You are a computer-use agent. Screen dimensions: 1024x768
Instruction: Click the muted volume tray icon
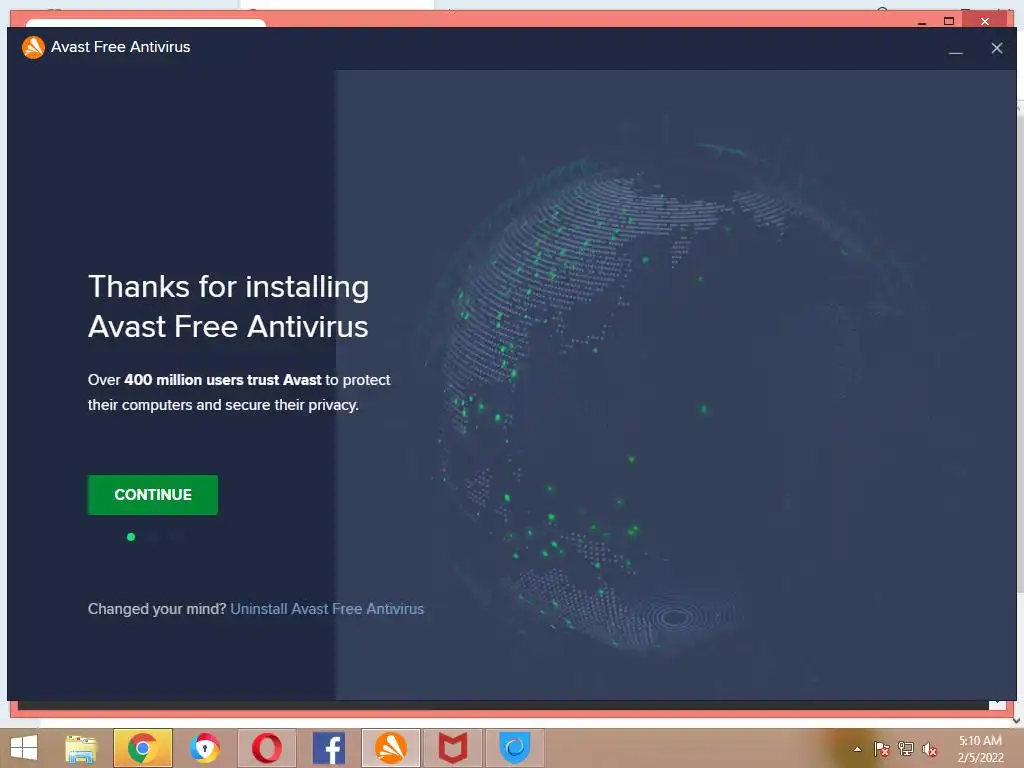coord(930,749)
